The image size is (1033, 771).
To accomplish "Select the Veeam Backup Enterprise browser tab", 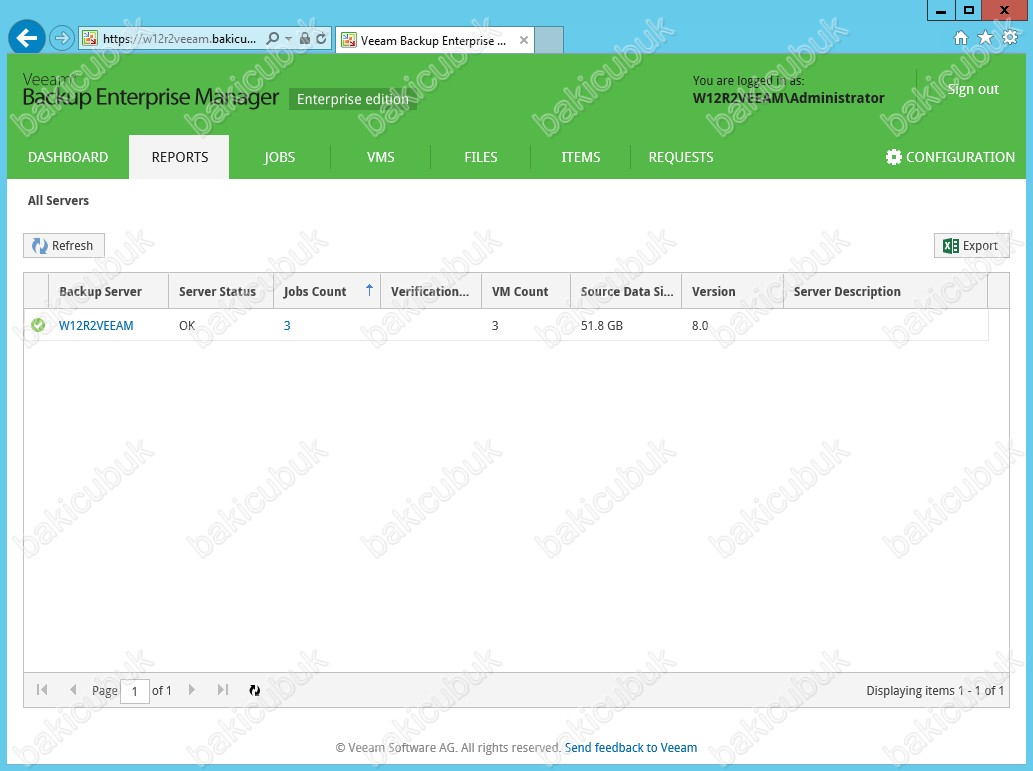I will pyautogui.click(x=435, y=40).
